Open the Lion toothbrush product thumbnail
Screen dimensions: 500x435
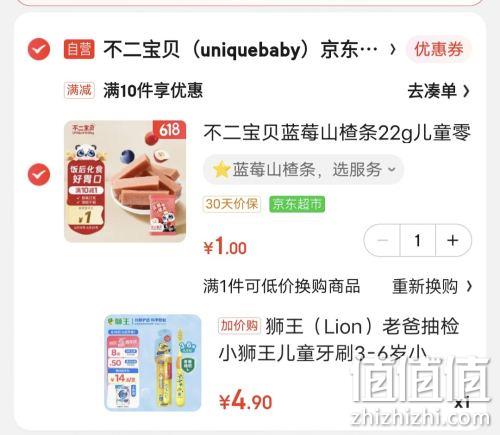coord(153,363)
